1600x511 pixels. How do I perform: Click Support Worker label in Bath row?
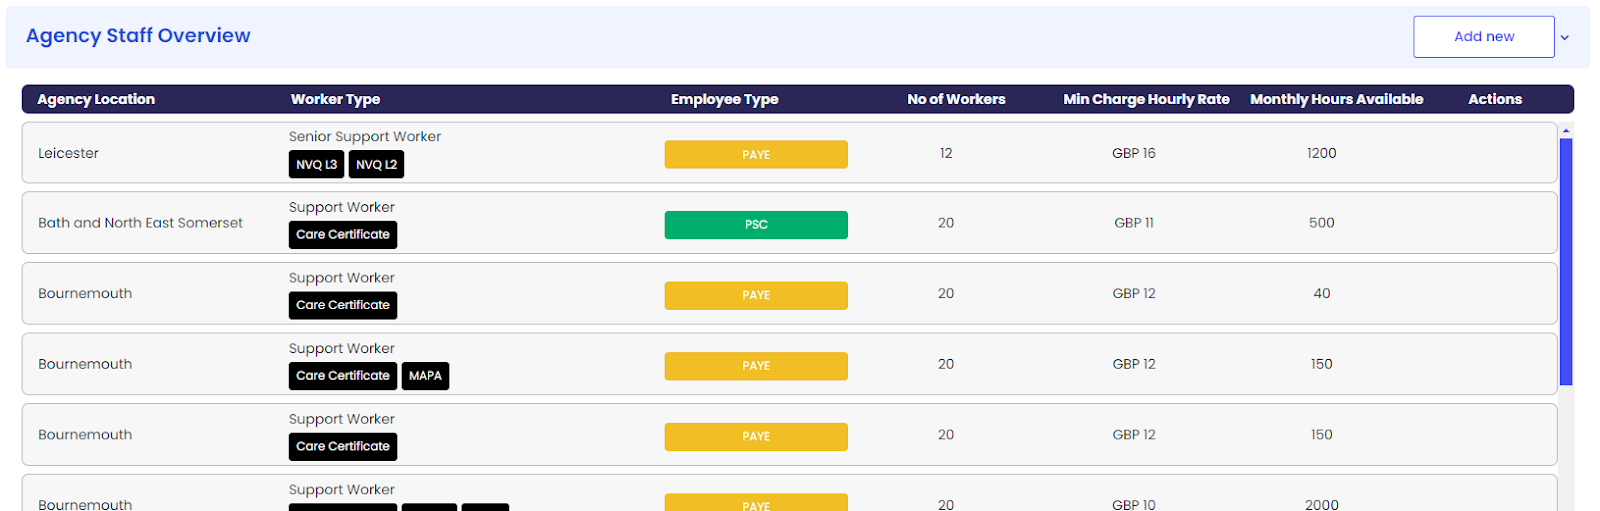click(x=342, y=208)
